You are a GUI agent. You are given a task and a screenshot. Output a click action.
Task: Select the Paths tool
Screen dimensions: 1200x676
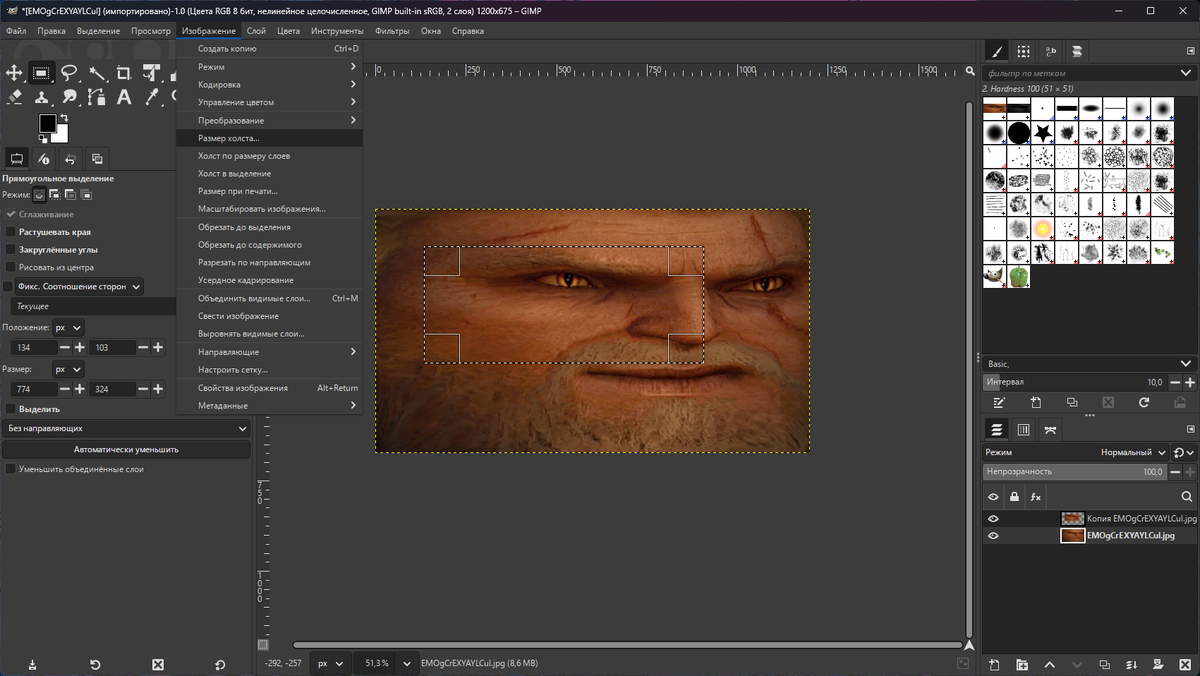[x=97, y=97]
